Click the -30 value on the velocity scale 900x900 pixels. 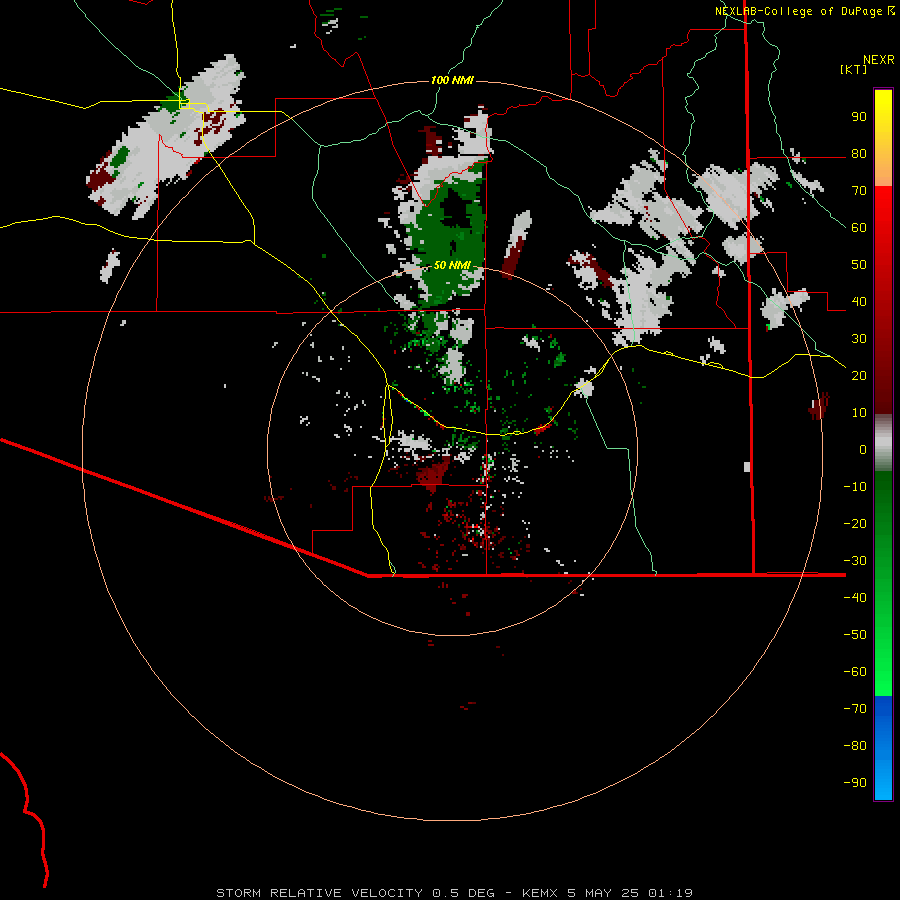[855, 561]
